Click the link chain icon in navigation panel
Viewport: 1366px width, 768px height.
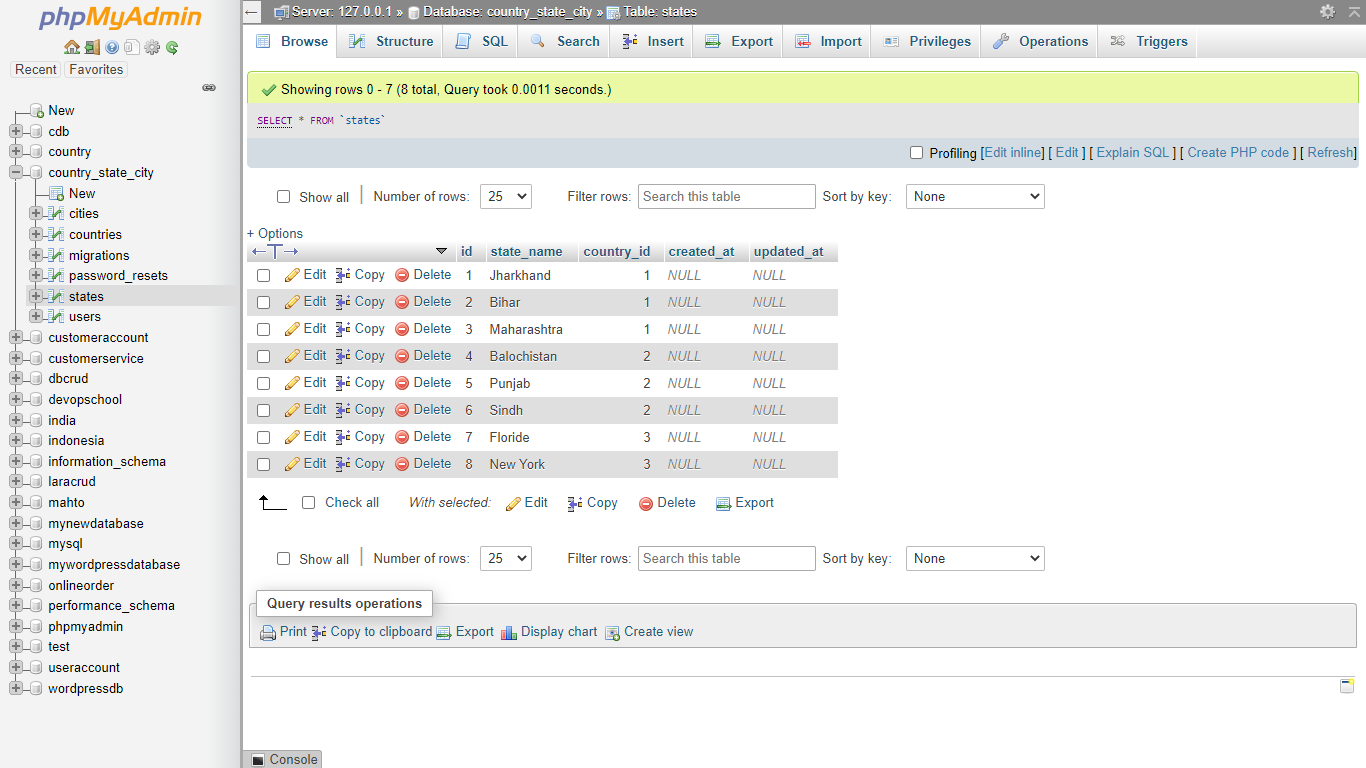point(209,88)
